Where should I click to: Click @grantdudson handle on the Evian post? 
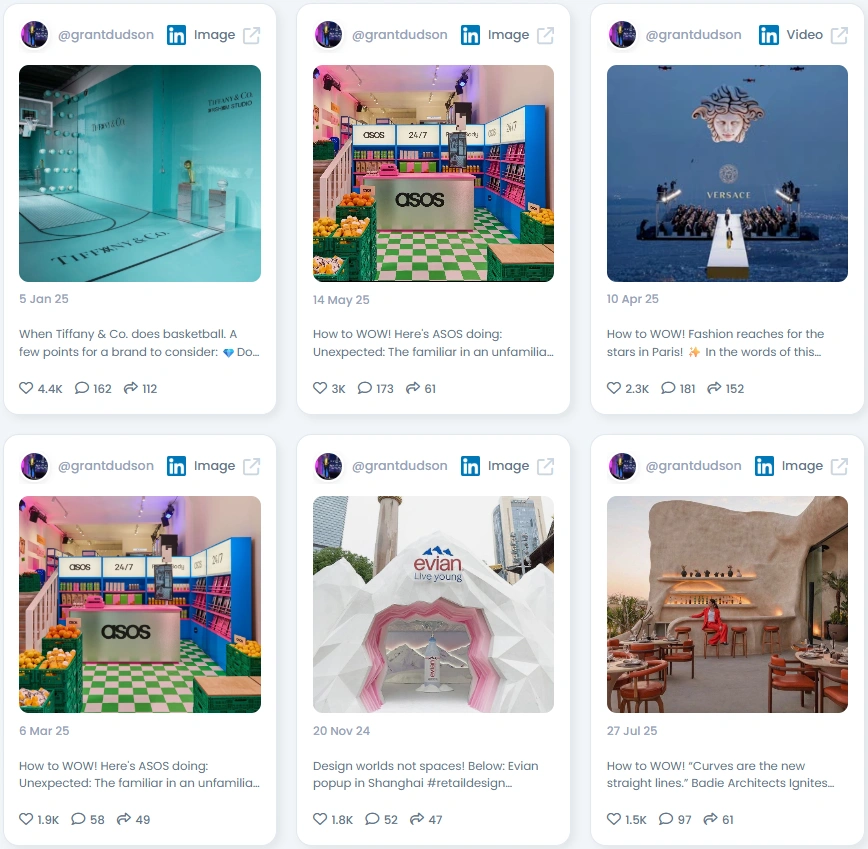400,466
